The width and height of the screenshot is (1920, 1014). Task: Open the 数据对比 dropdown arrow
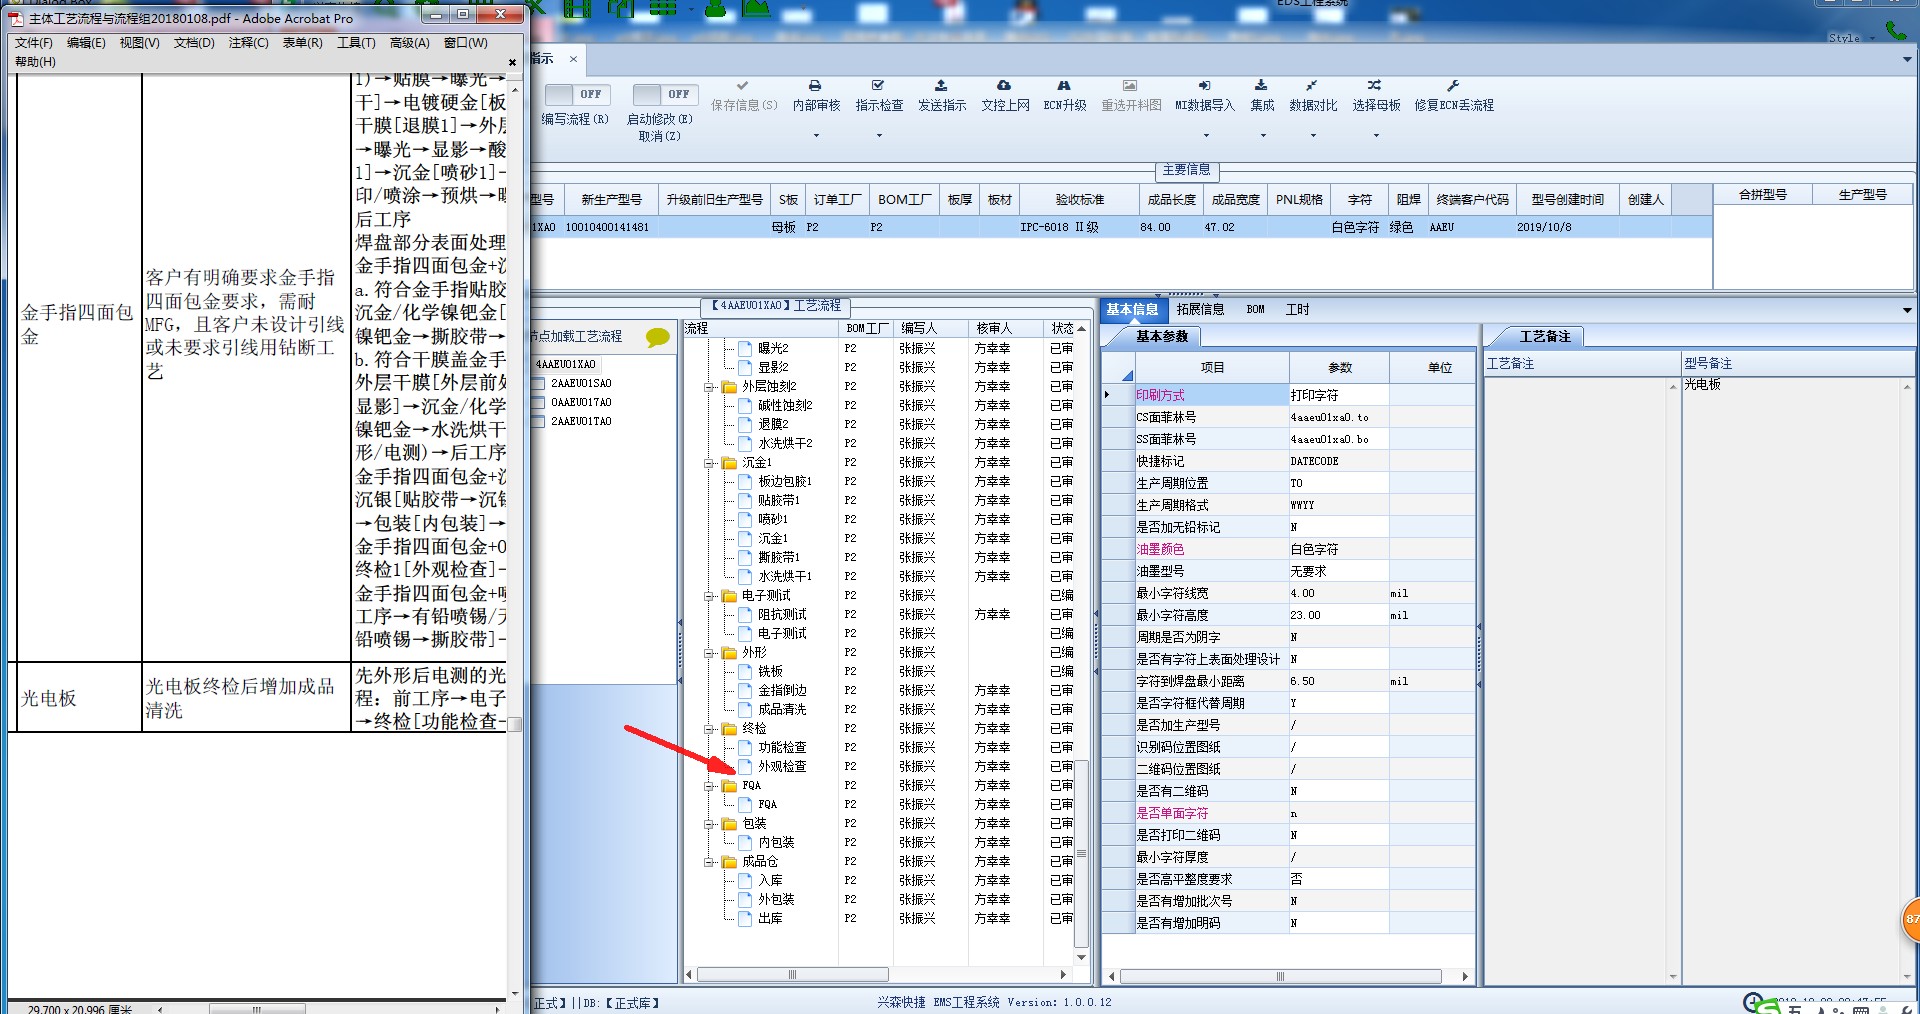[1313, 136]
